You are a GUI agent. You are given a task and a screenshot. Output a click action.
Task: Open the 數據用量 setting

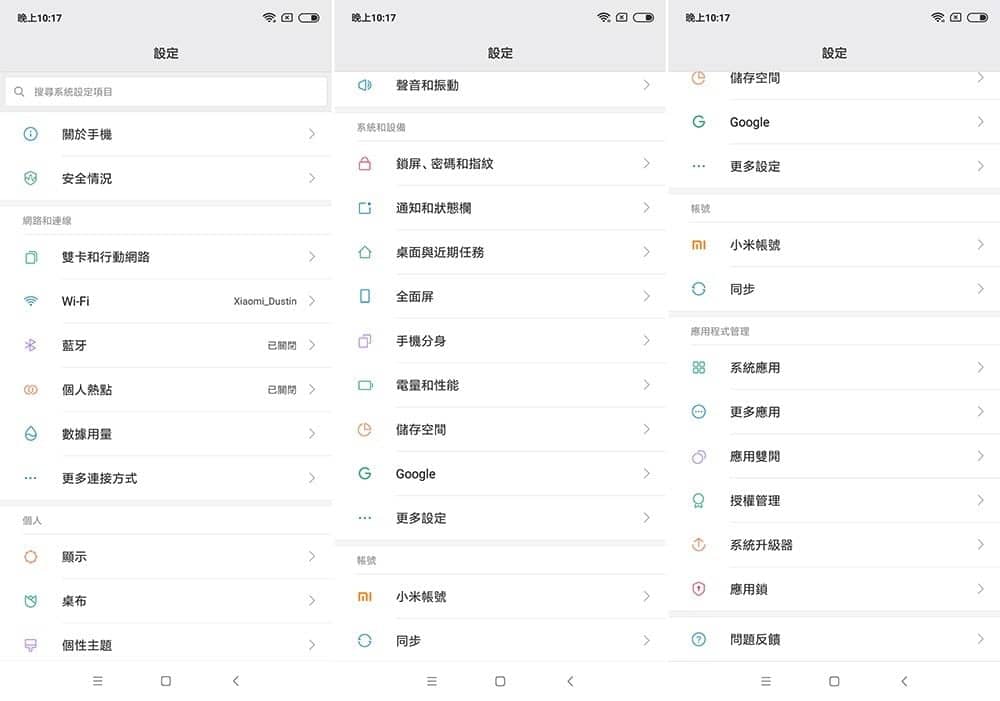coord(166,434)
